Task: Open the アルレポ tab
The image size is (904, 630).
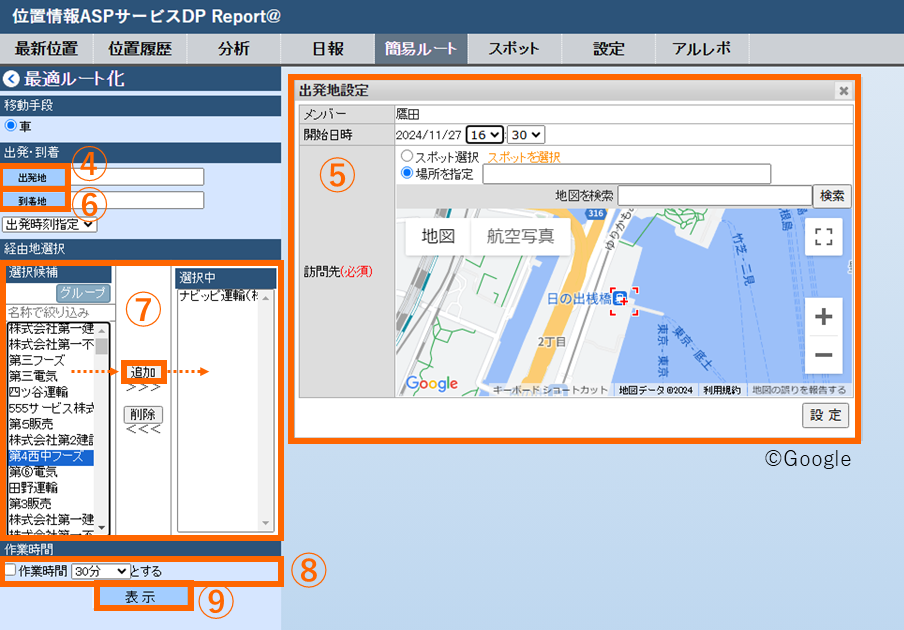Action: [702, 48]
